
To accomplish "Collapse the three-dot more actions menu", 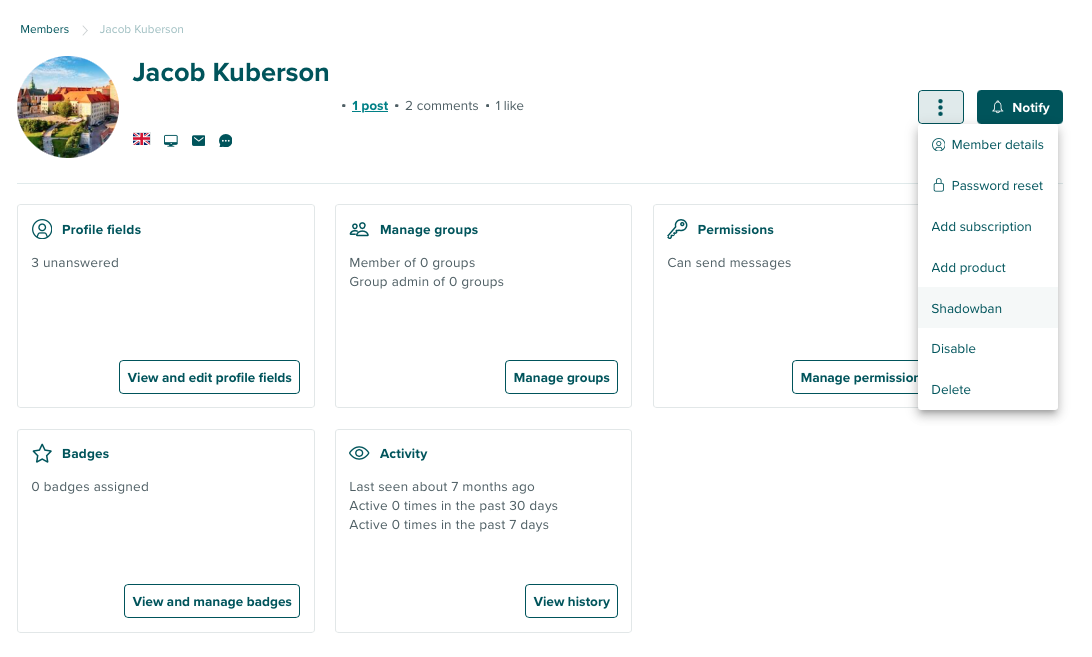I will (x=940, y=107).
